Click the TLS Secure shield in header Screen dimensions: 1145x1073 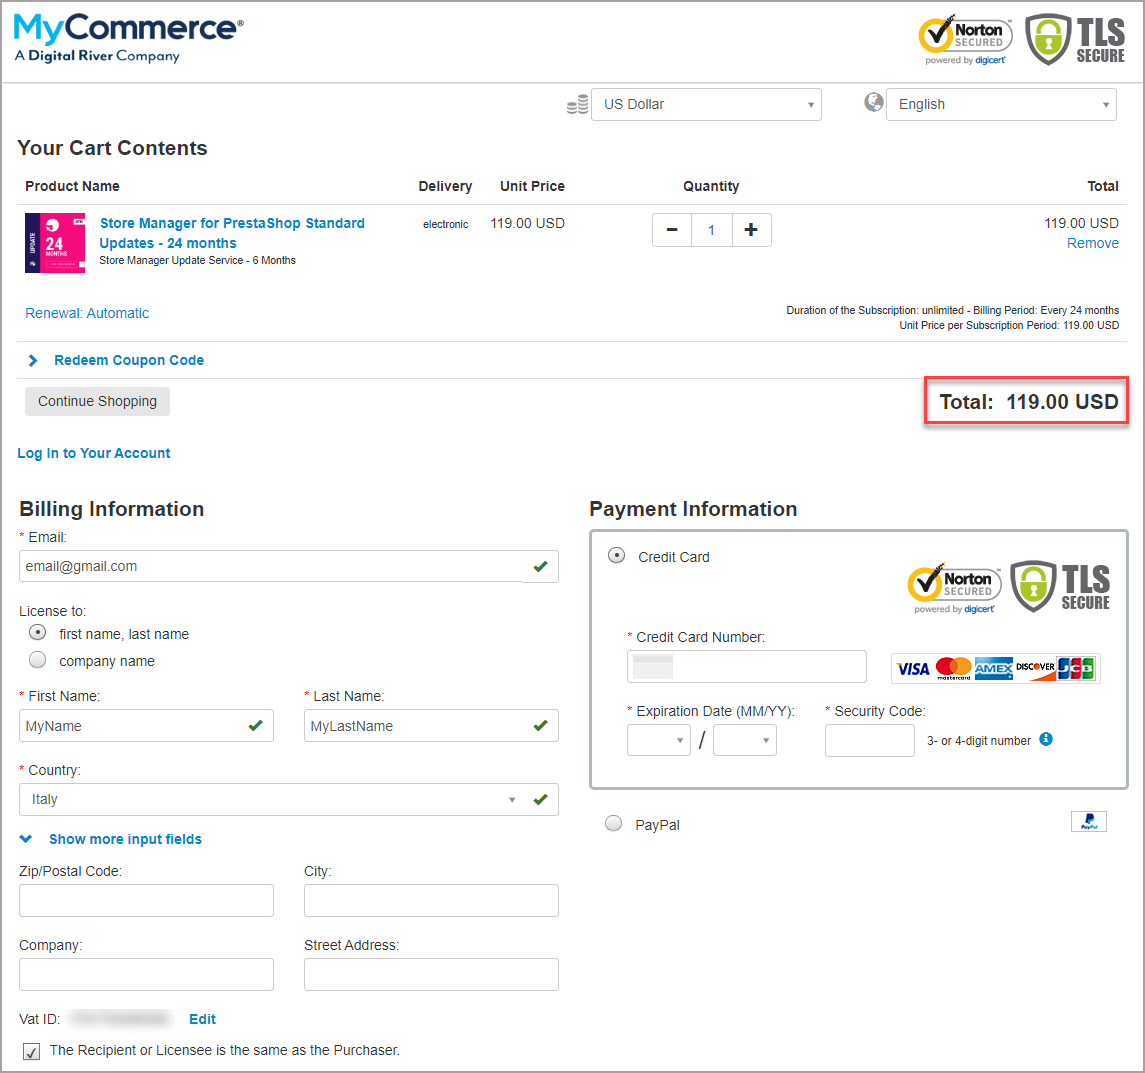click(1076, 39)
